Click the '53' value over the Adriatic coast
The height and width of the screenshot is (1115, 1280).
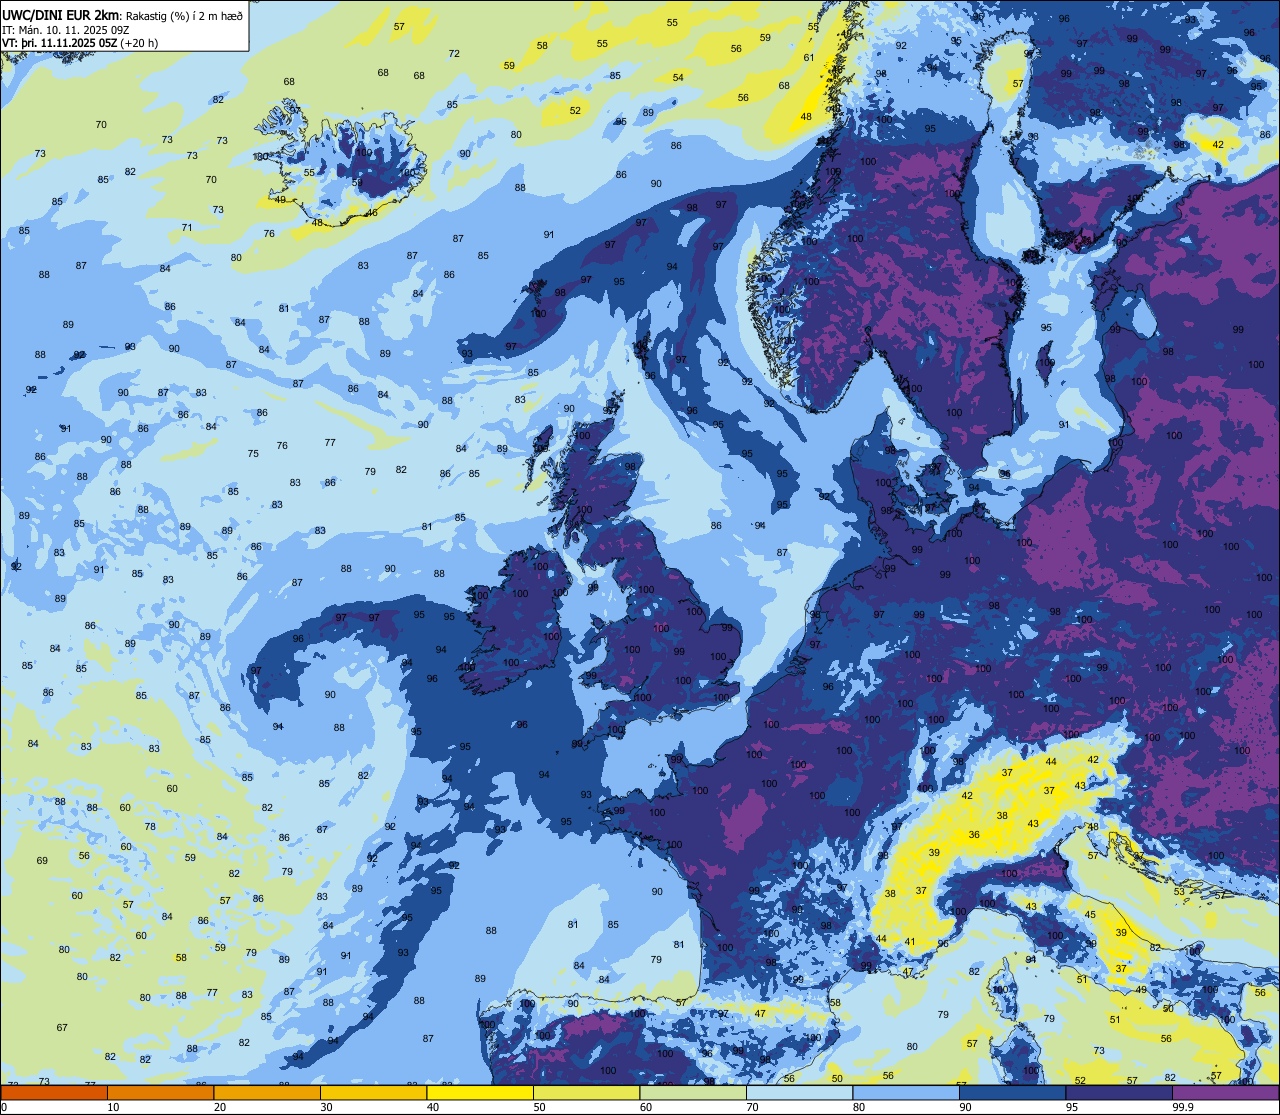tap(1179, 891)
